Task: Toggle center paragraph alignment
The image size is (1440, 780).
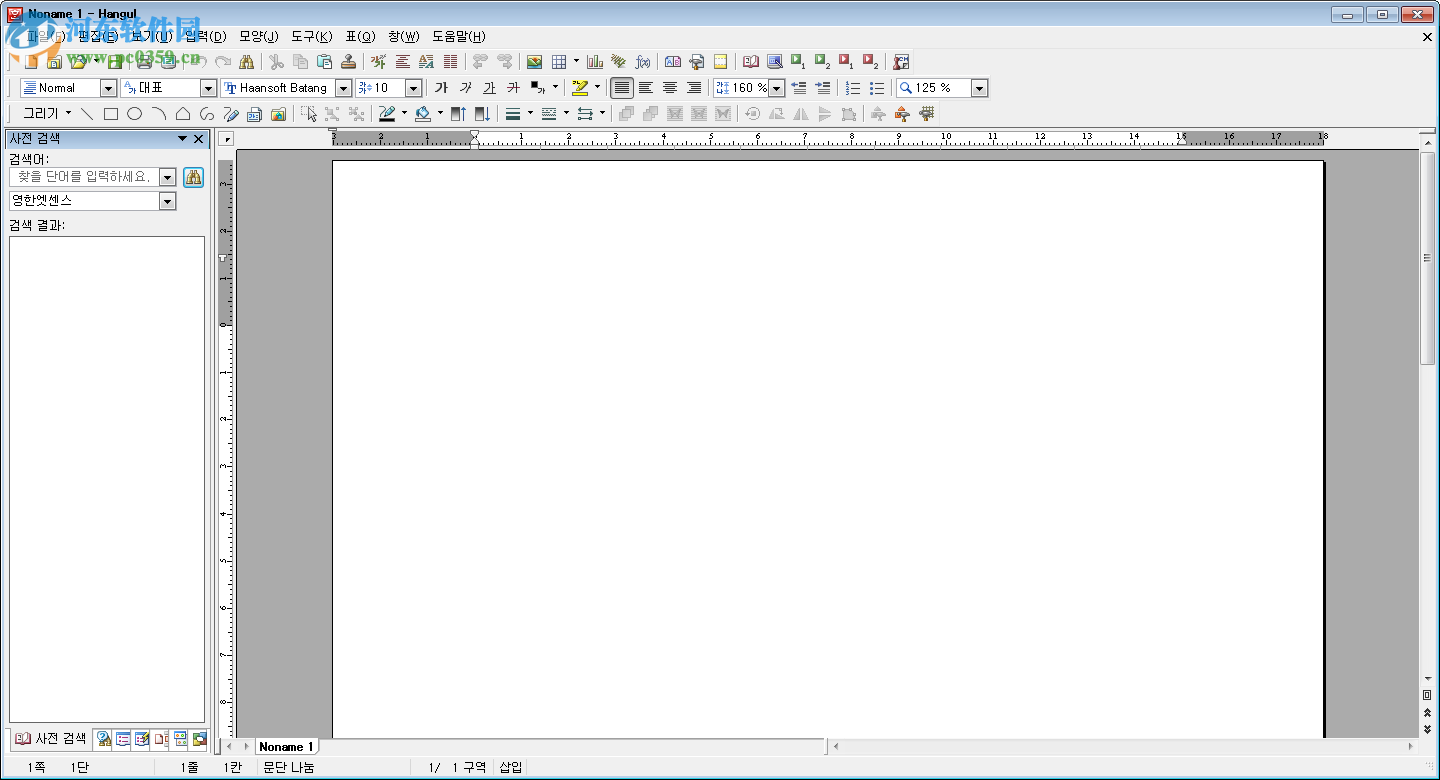Action: pos(670,88)
